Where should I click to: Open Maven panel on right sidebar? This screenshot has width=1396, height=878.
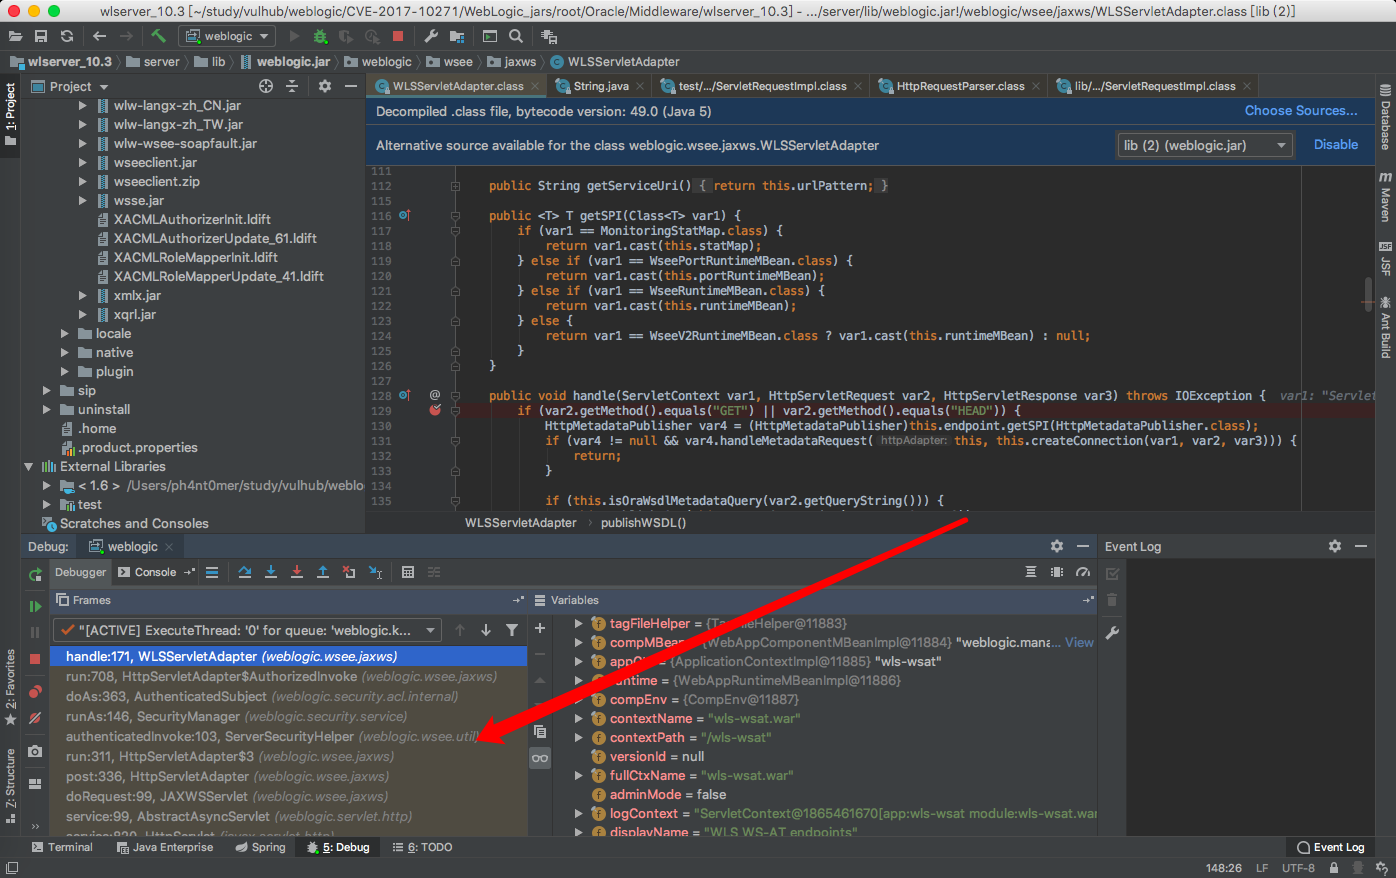click(1385, 197)
